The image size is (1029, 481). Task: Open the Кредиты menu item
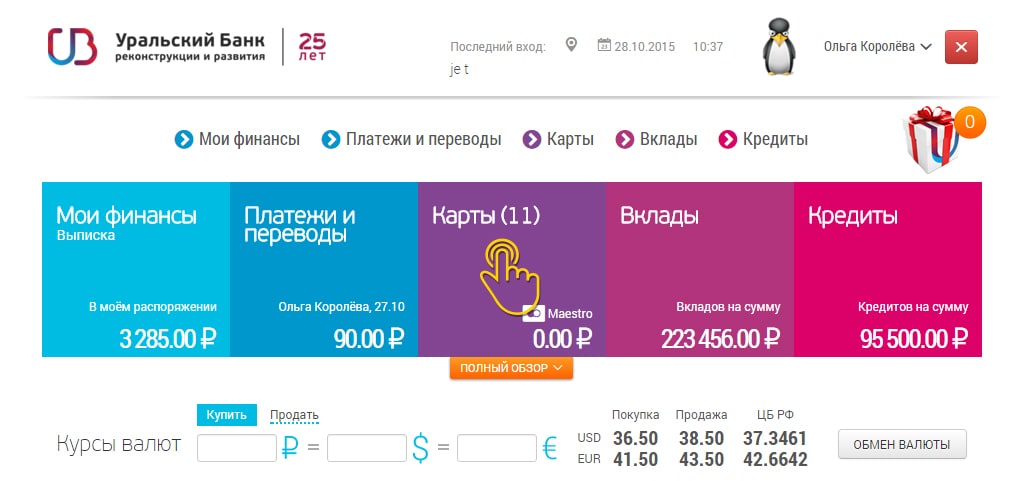[763, 139]
